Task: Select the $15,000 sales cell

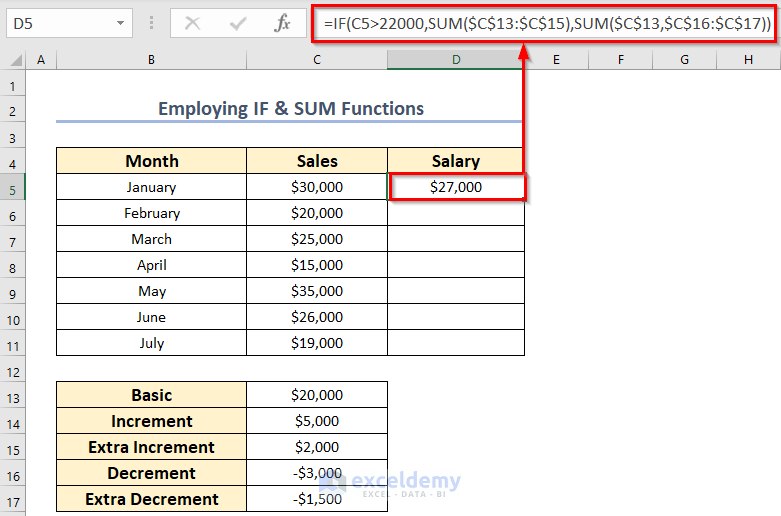Action: [317, 264]
